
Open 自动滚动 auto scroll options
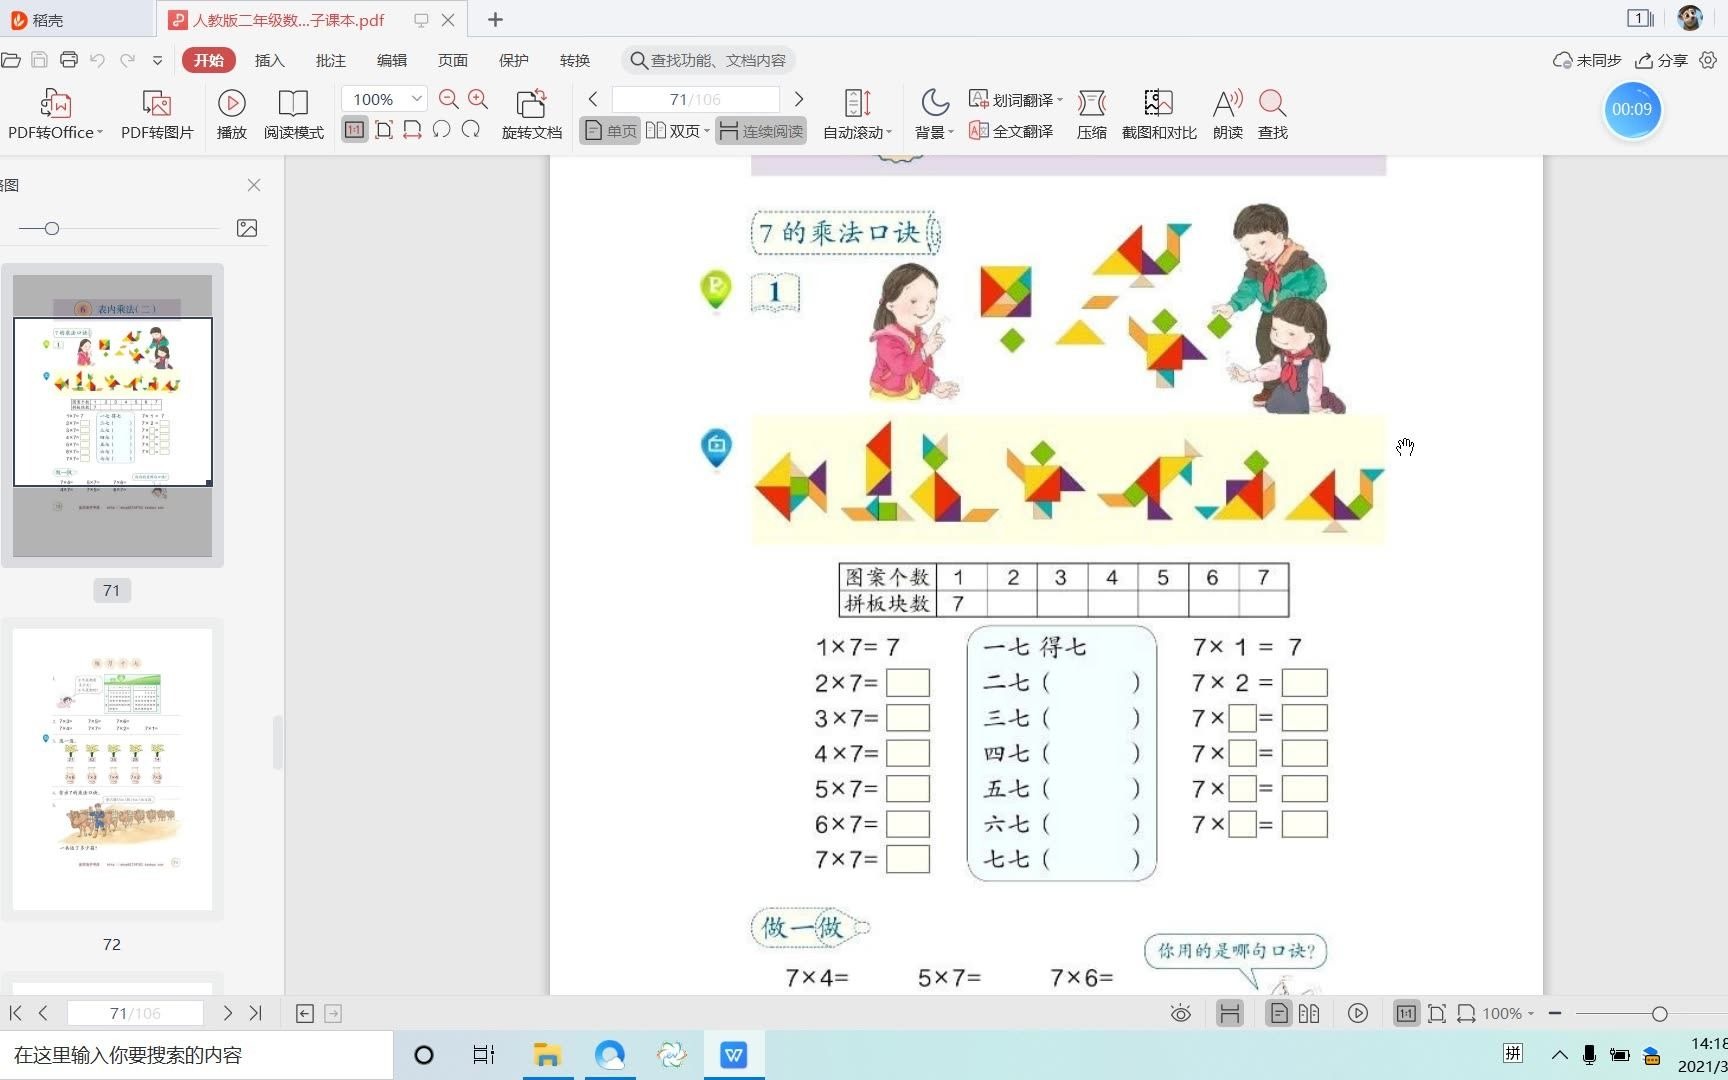[857, 114]
